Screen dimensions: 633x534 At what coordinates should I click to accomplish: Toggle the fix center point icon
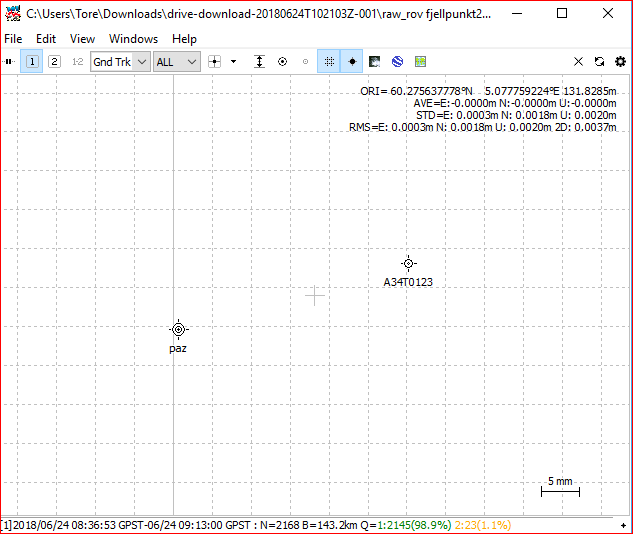pos(352,62)
